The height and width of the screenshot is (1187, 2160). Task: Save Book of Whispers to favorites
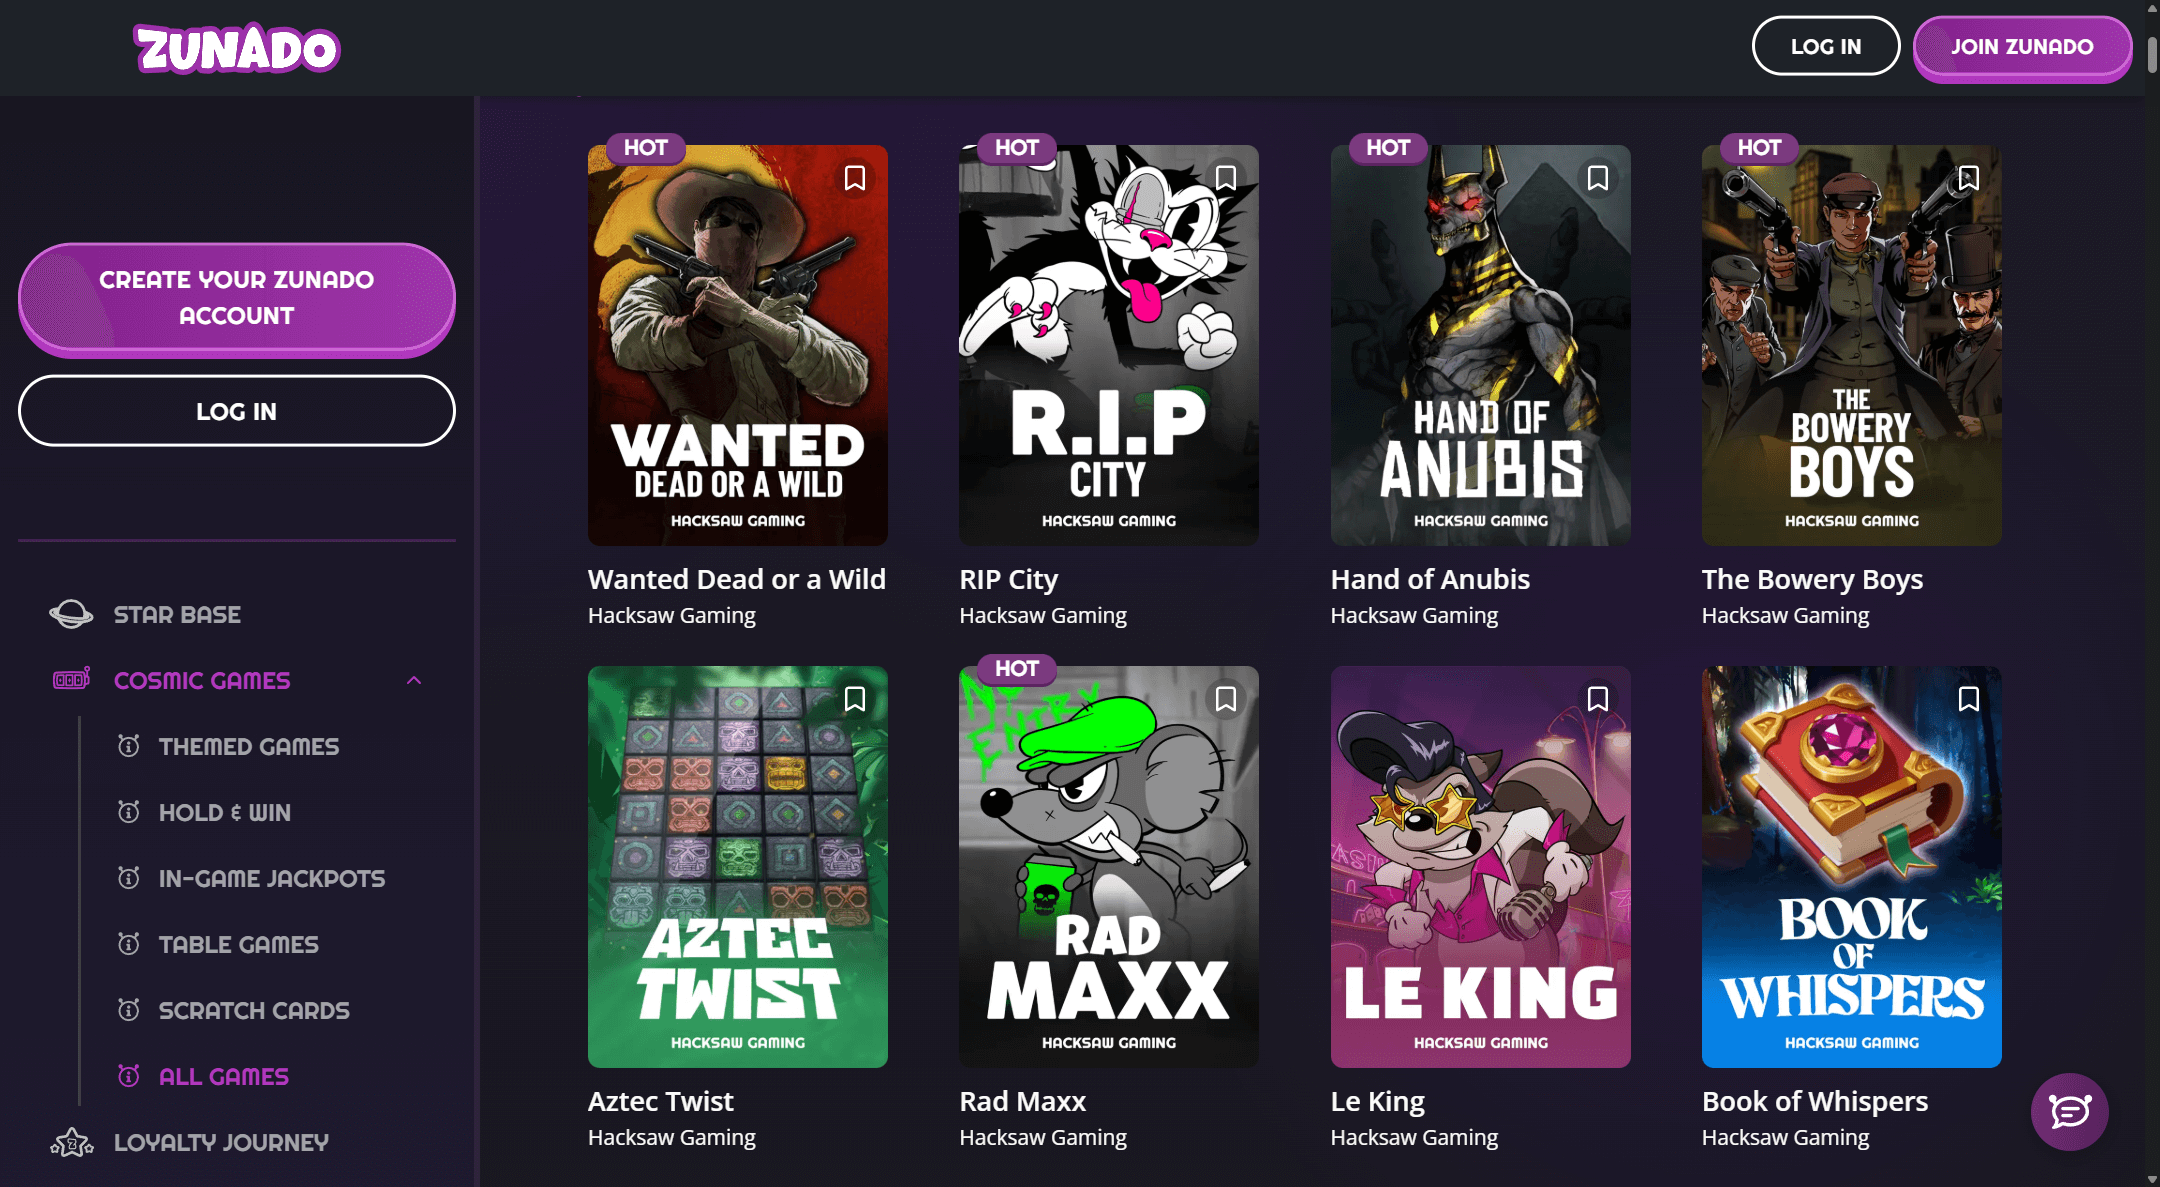1969,699
